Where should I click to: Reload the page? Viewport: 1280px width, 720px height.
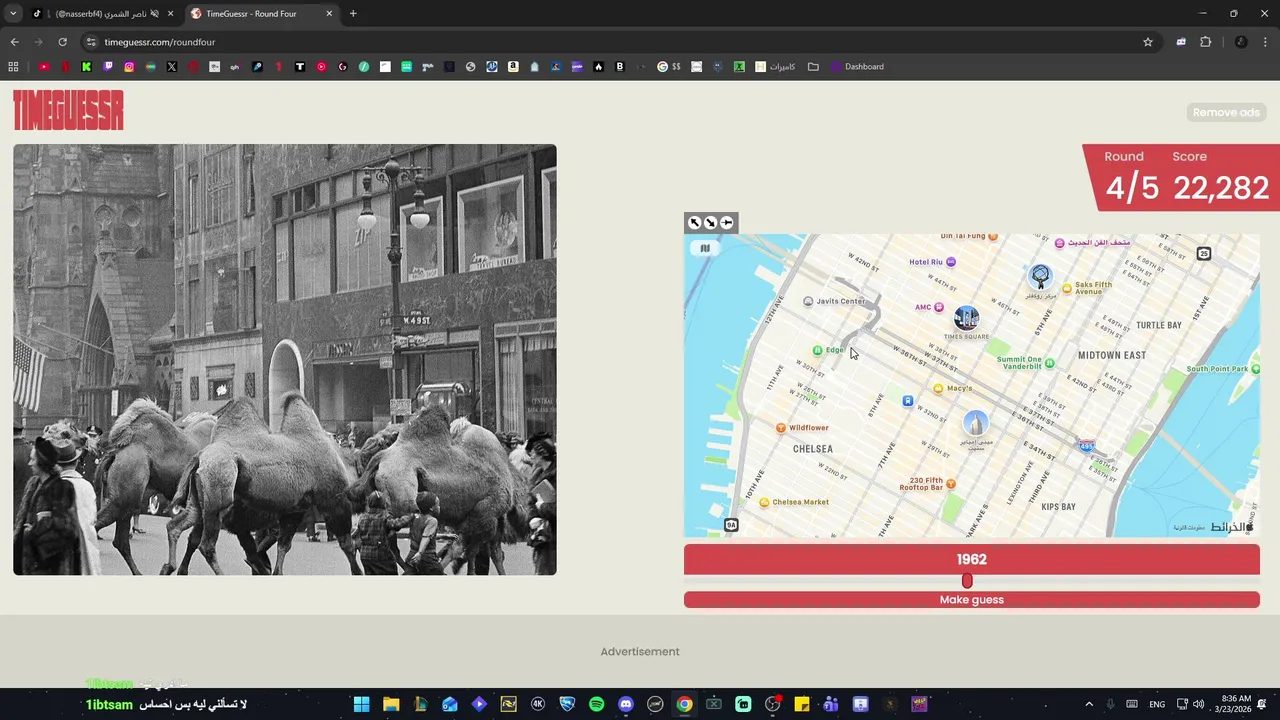point(62,42)
